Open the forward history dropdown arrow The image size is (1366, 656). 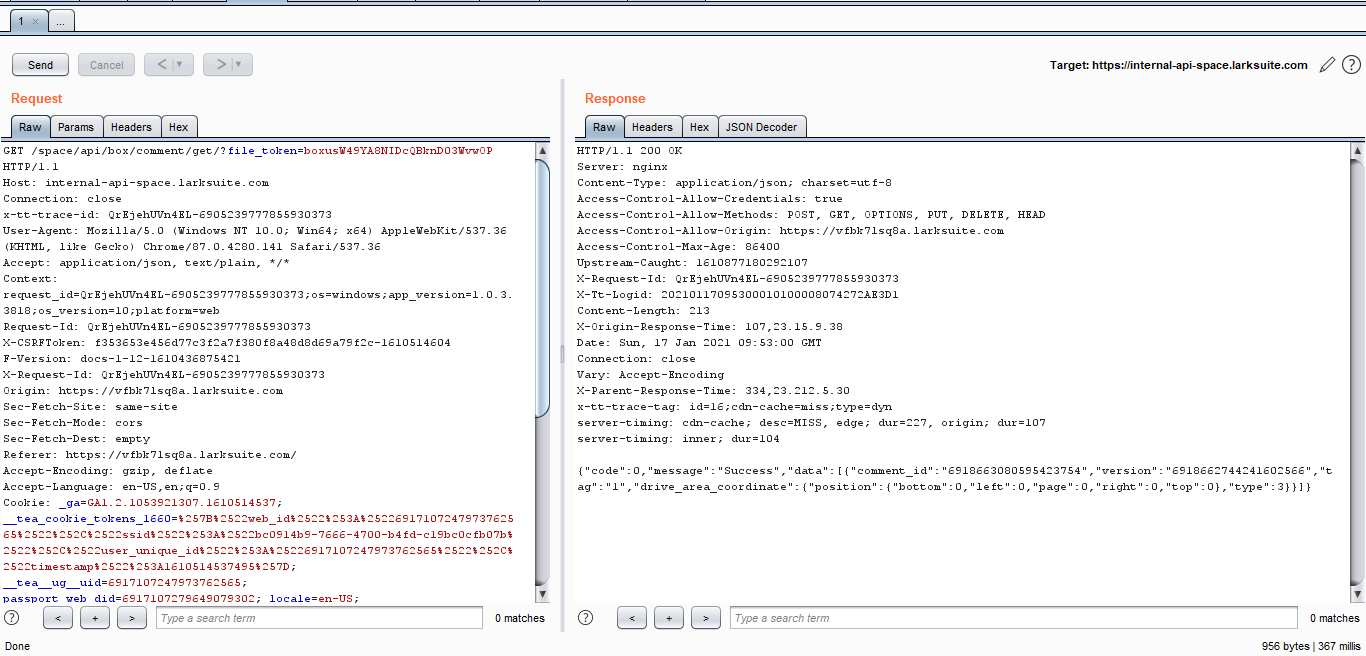(x=239, y=65)
